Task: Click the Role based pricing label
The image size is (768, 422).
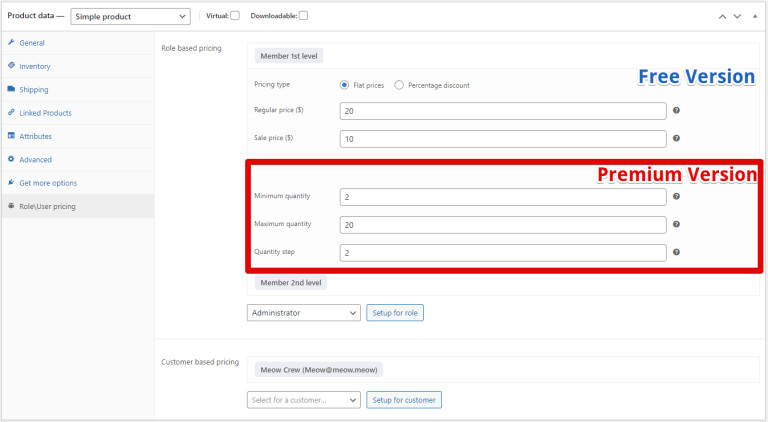Action: (x=192, y=48)
